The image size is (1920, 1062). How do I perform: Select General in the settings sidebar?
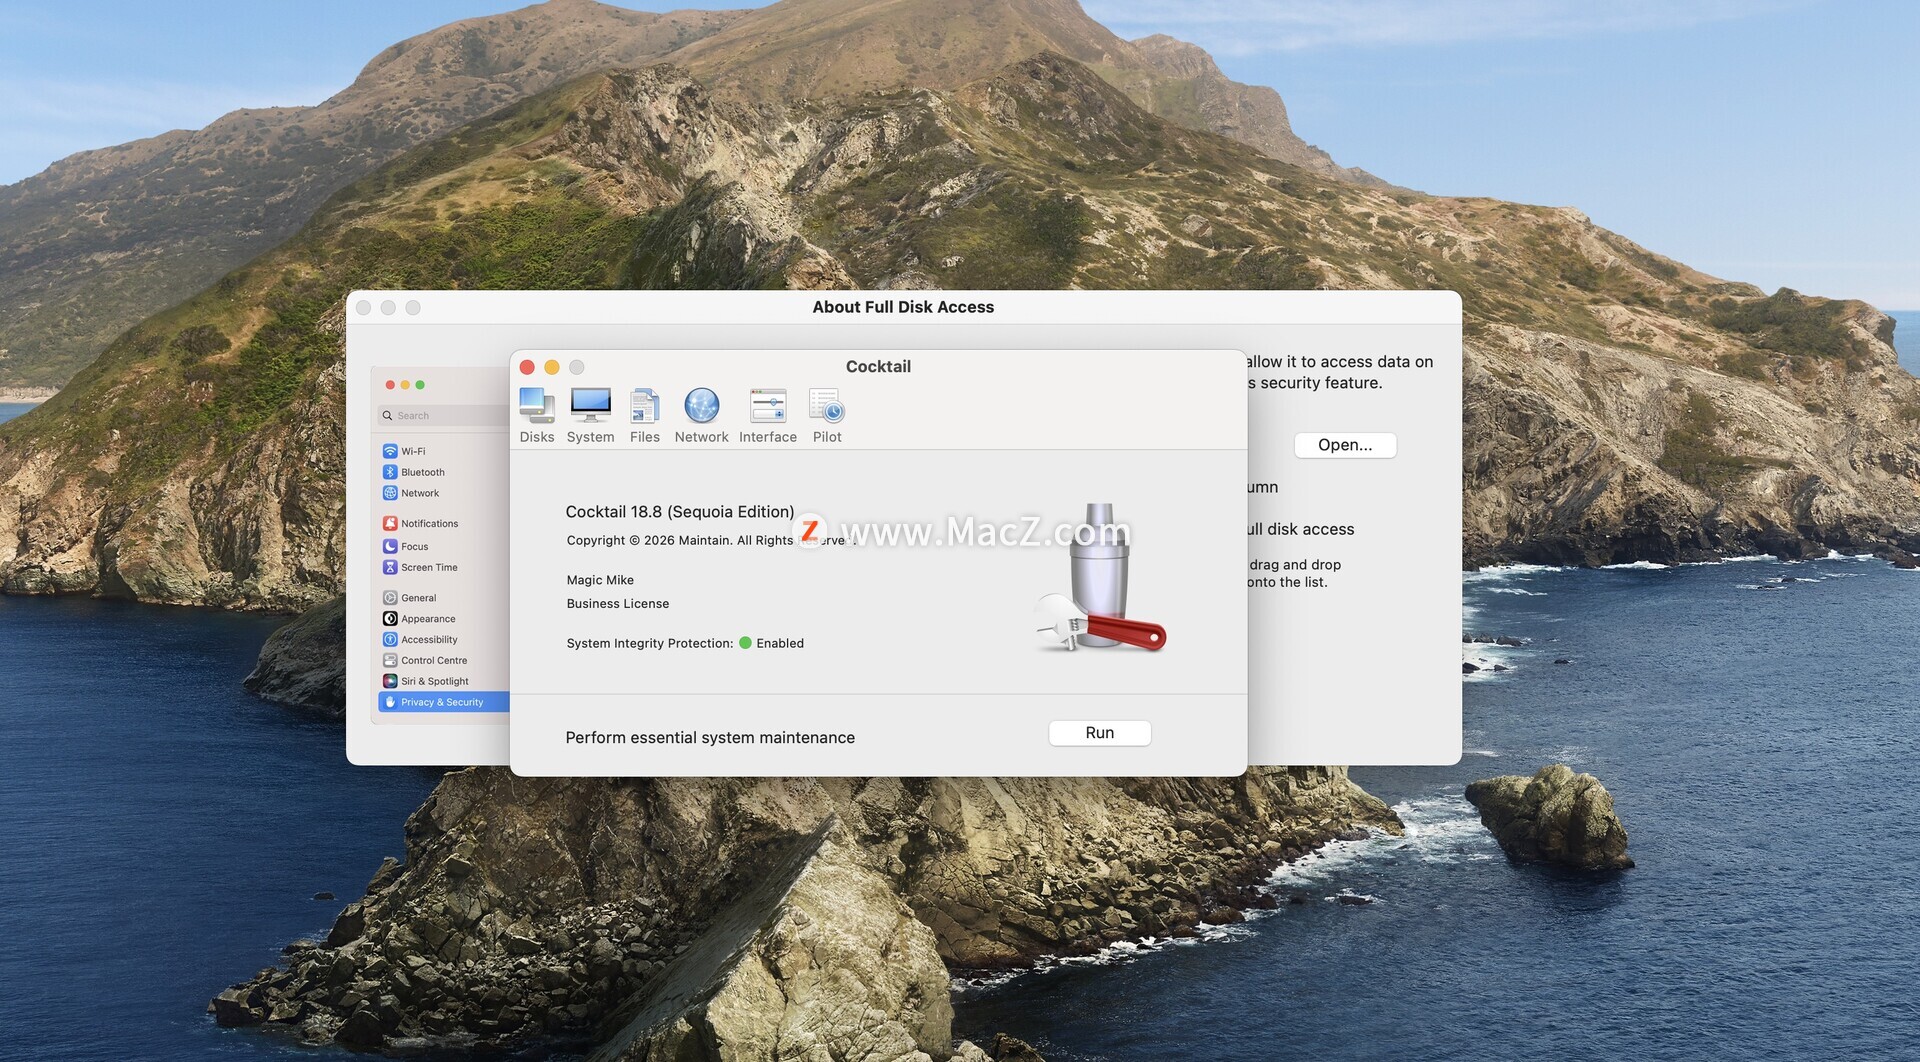coord(418,598)
